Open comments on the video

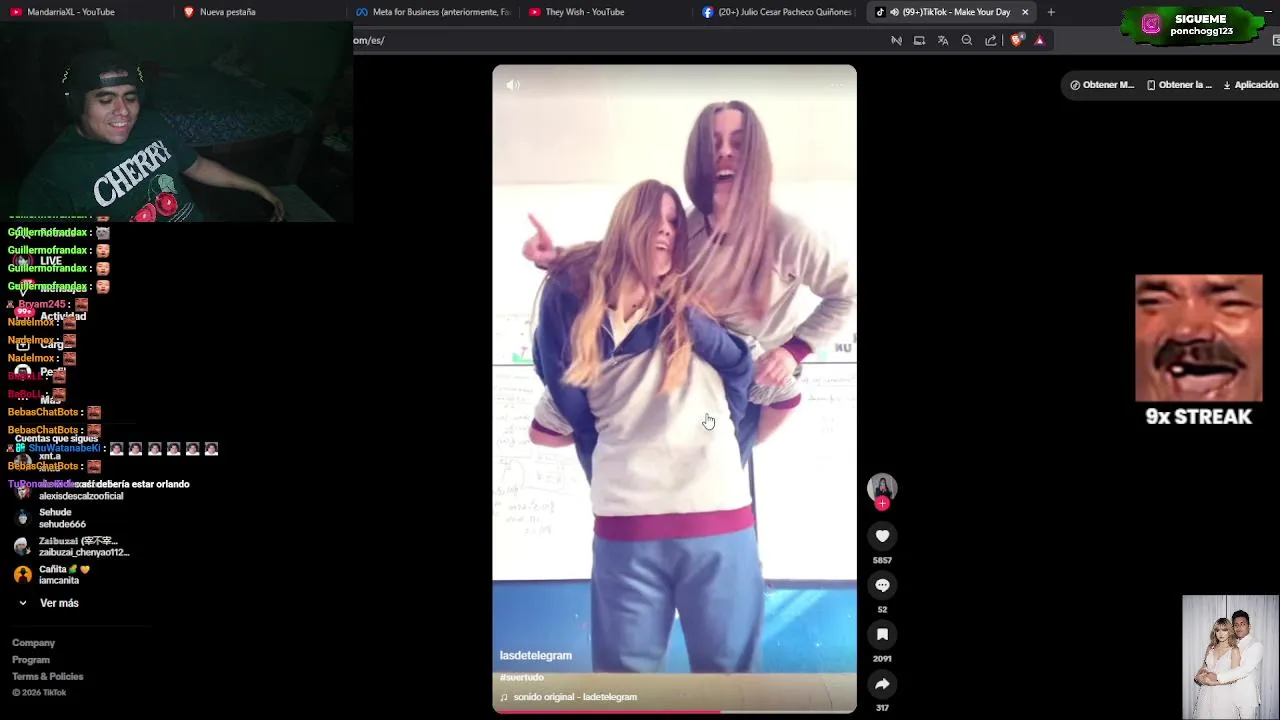coord(882,585)
